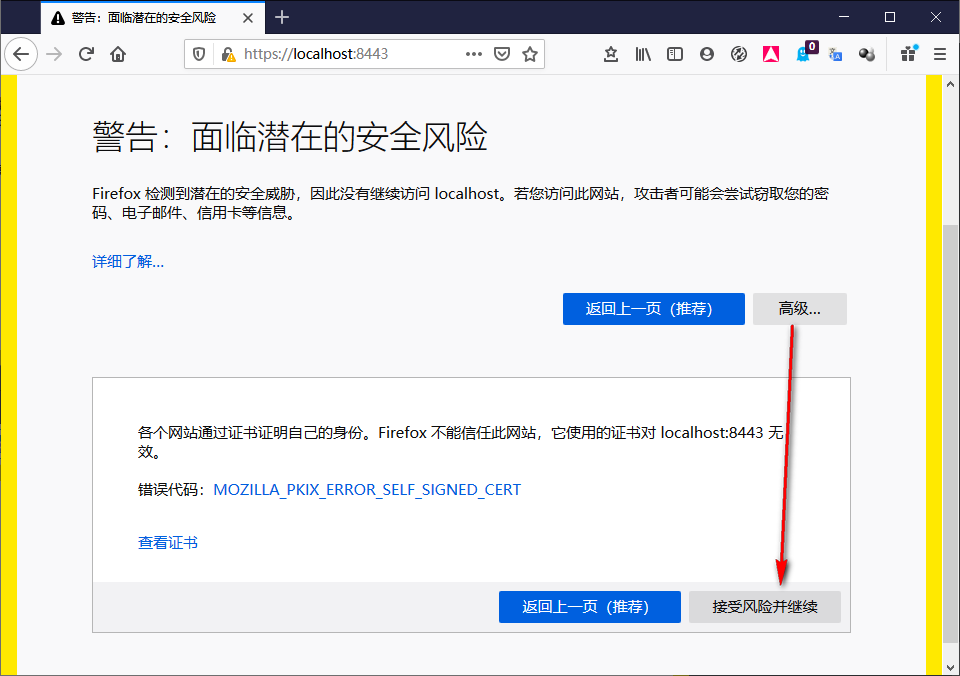Click upper 返回上一页（推荐）button
The image size is (960, 676).
(653, 309)
